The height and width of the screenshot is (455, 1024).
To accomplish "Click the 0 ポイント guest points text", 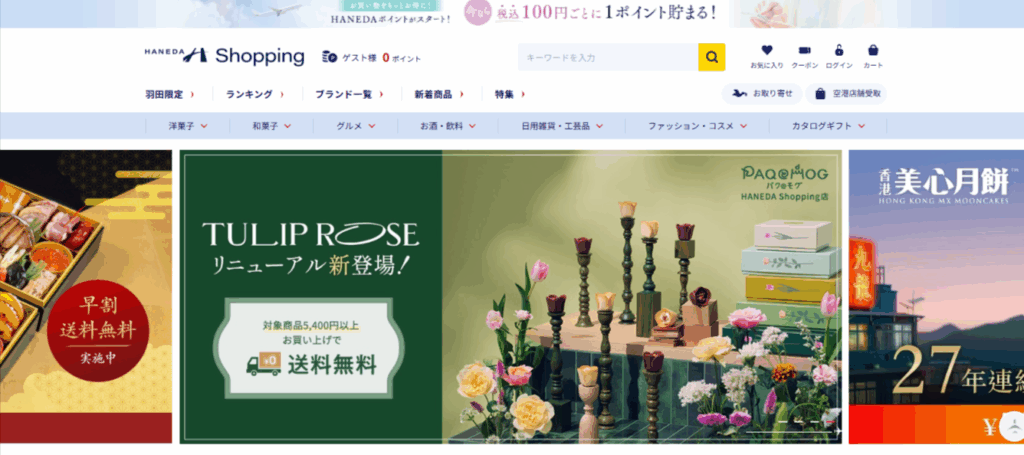I will (x=402, y=58).
